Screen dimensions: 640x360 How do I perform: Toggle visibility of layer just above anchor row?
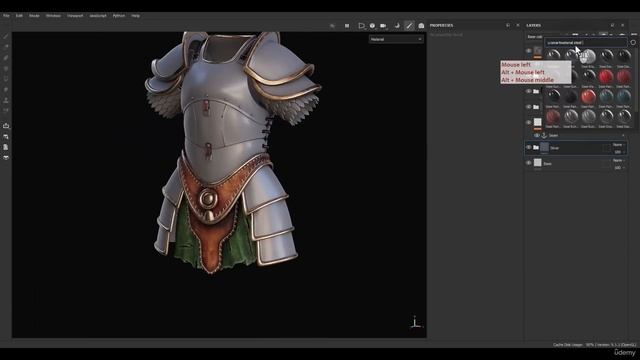pos(529,122)
